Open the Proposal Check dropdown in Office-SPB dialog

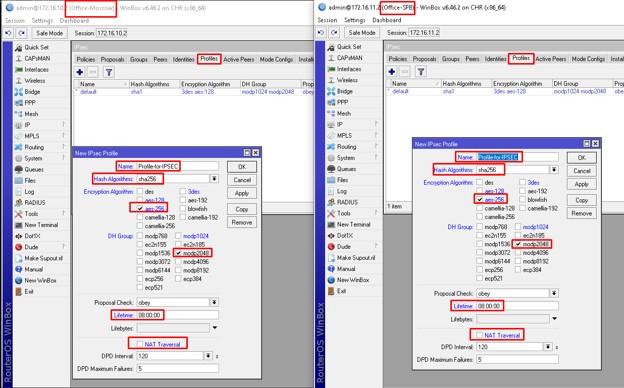point(554,293)
